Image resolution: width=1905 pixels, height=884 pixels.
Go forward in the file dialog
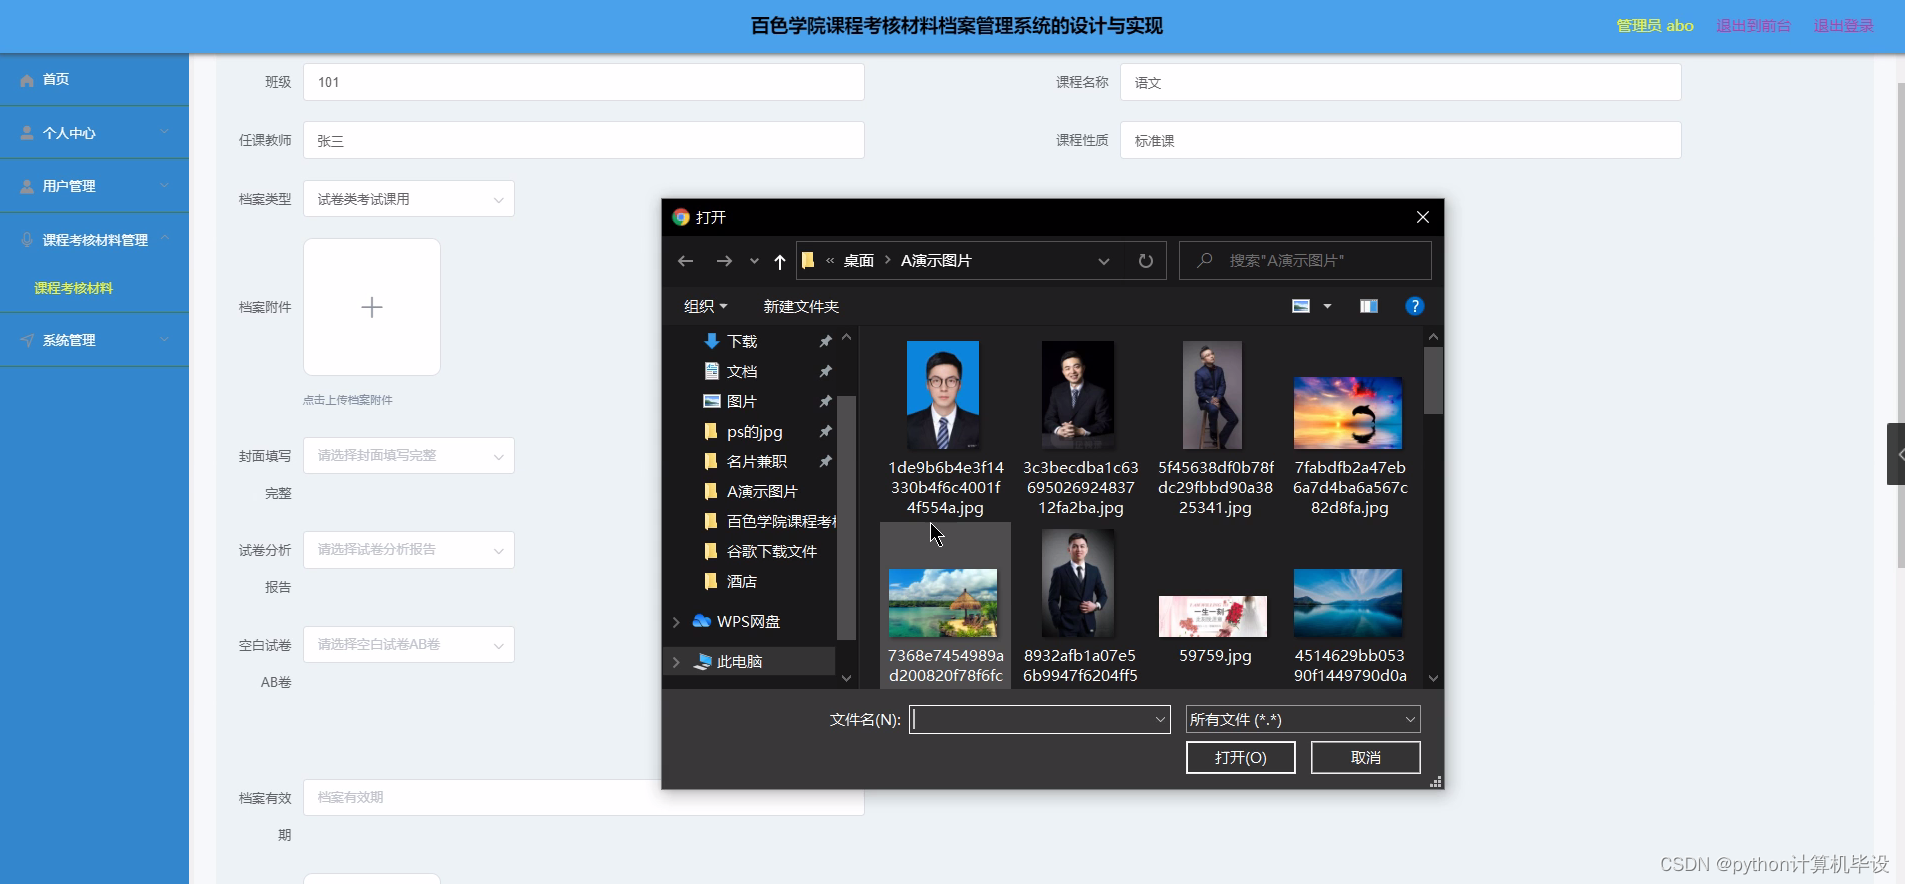(x=724, y=261)
